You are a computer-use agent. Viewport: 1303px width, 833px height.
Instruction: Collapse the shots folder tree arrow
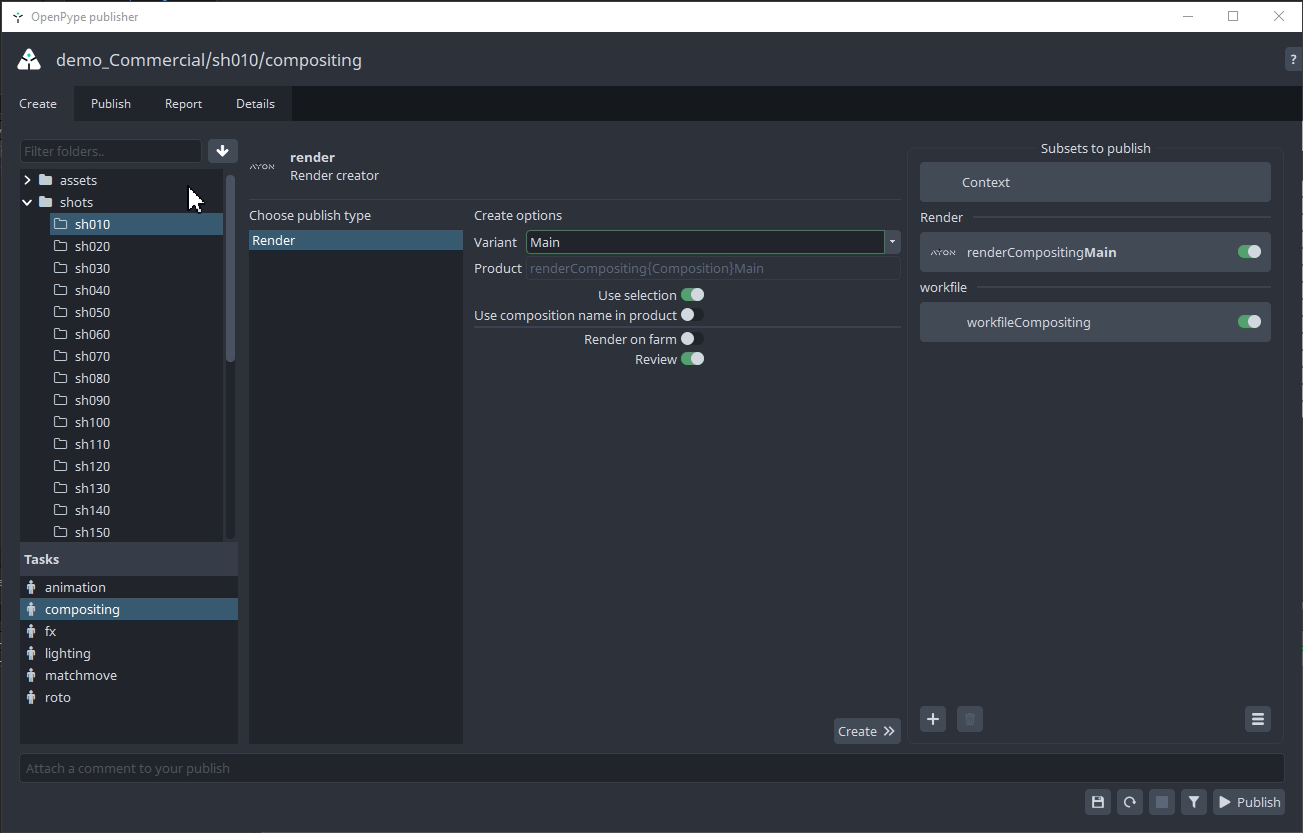click(27, 202)
